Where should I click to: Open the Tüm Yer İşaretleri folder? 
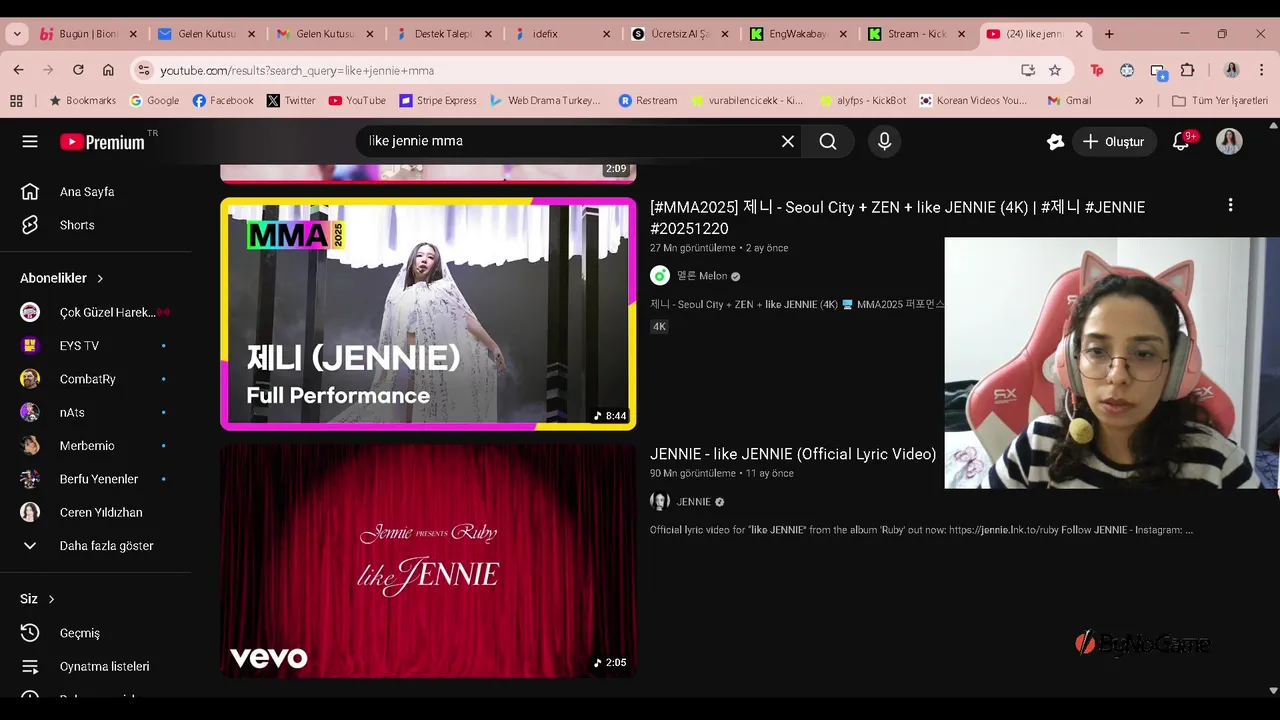pyautogui.click(x=1220, y=100)
